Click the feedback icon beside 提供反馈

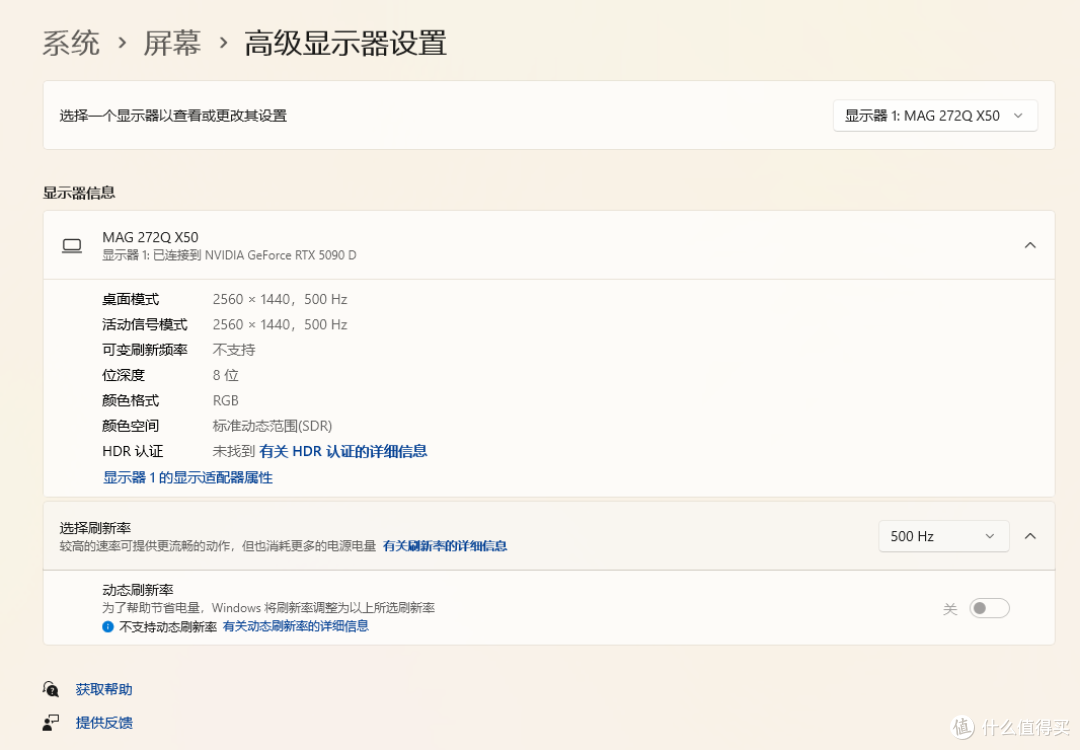50,722
